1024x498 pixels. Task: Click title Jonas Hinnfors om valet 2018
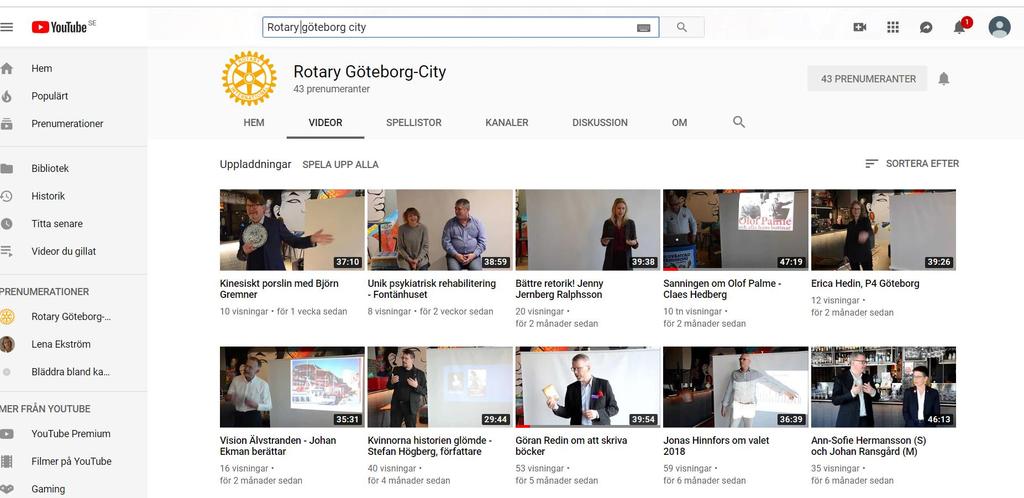716,446
